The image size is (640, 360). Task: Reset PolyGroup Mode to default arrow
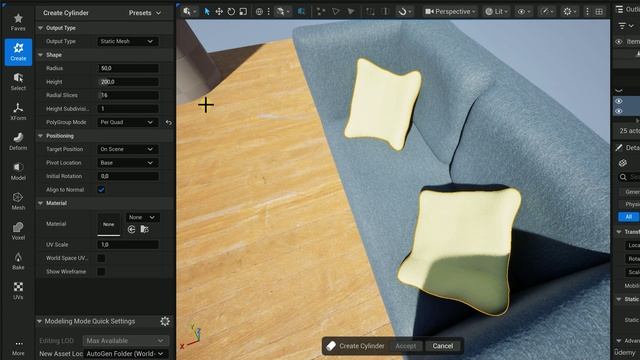(x=169, y=122)
